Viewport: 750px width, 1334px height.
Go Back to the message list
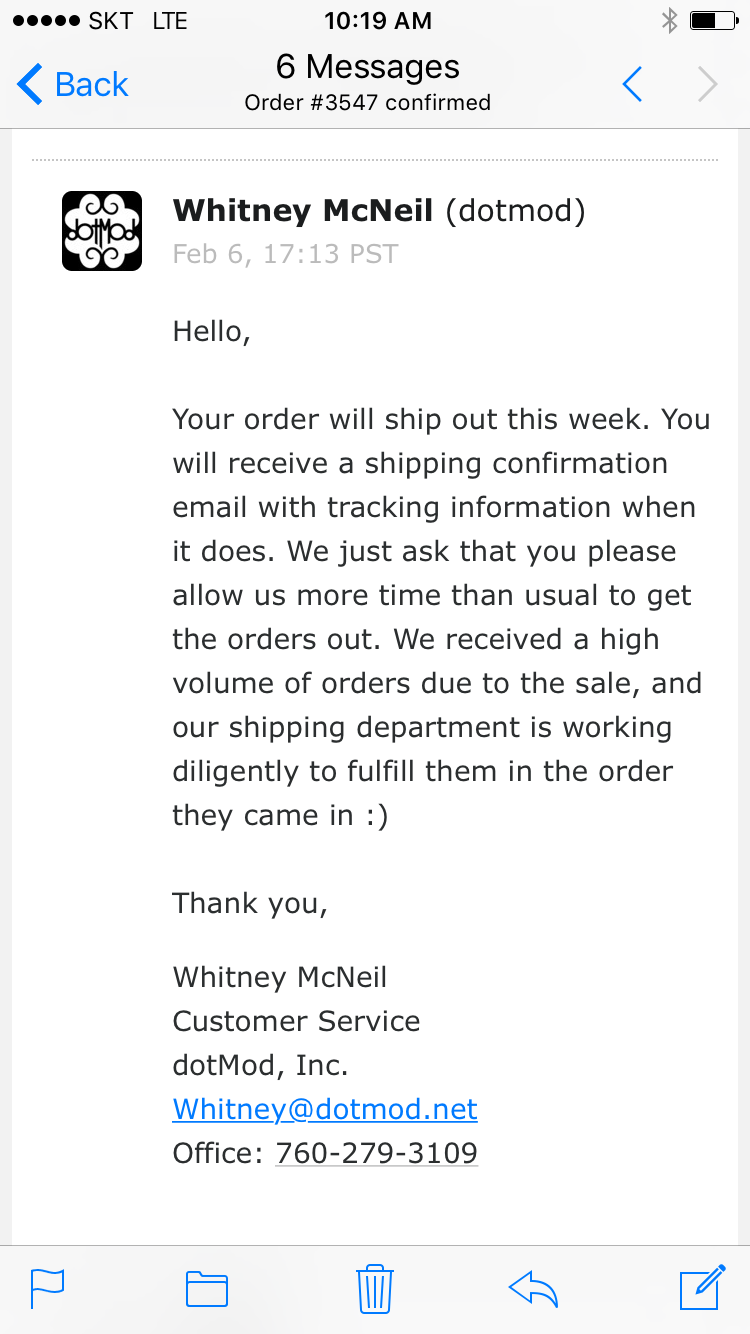pos(73,85)
